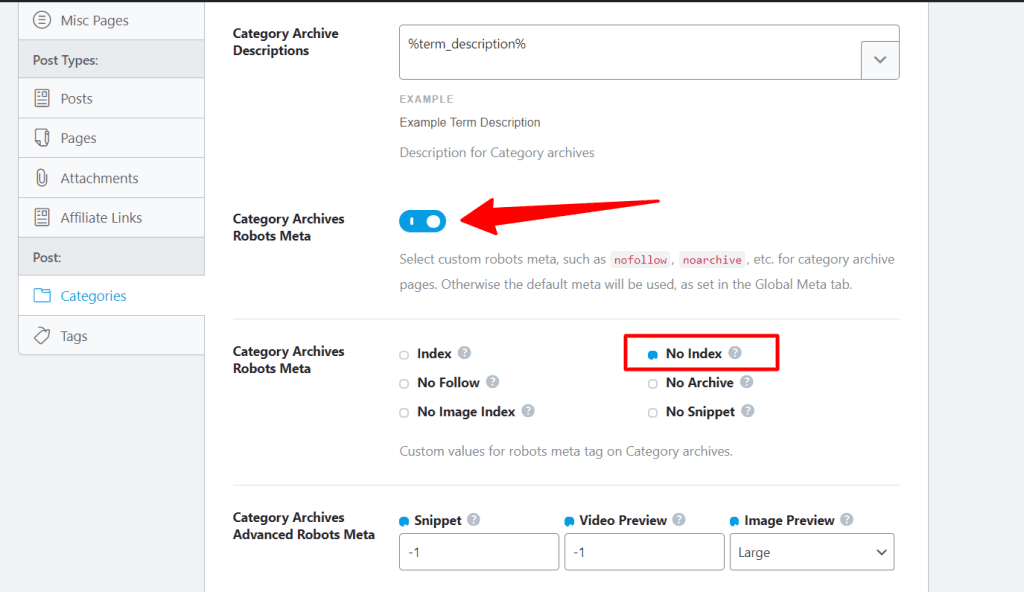Click the Description for Category archives text

click(497, 152)
